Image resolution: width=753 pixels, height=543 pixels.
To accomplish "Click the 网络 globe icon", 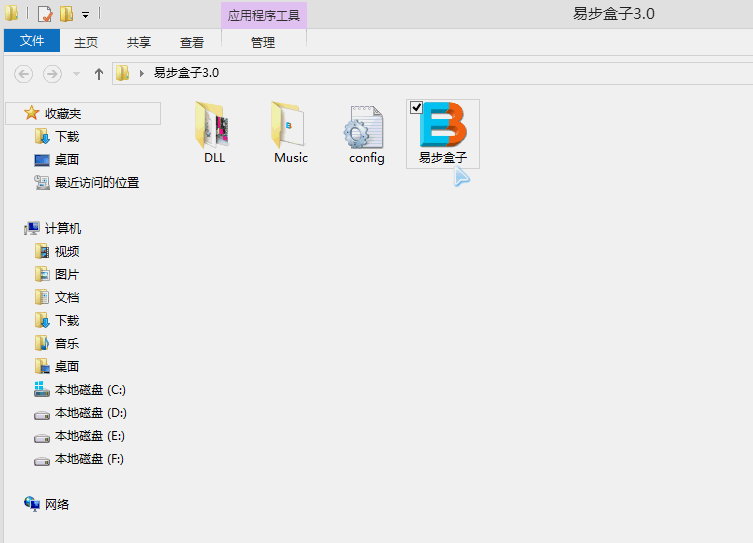I will [32, 504].
